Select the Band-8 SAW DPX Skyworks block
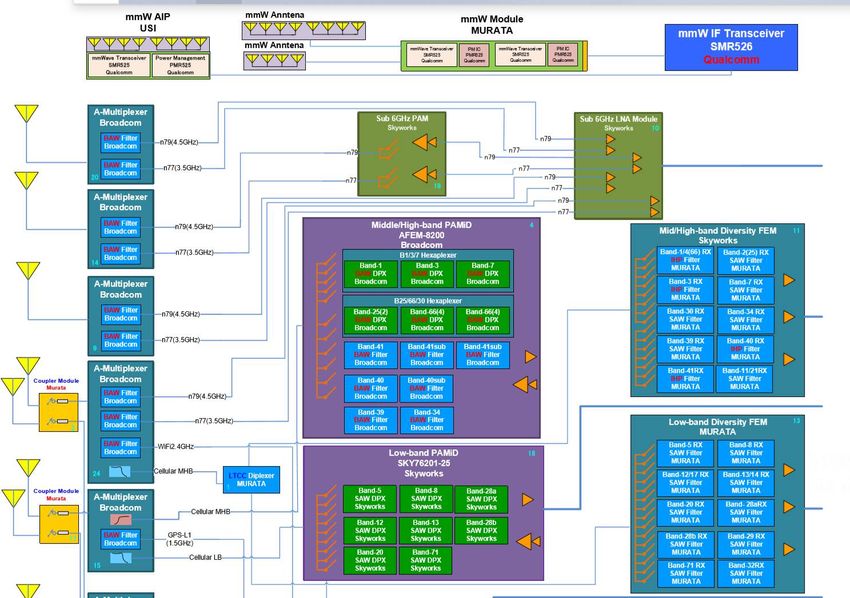 coord(426,499)
